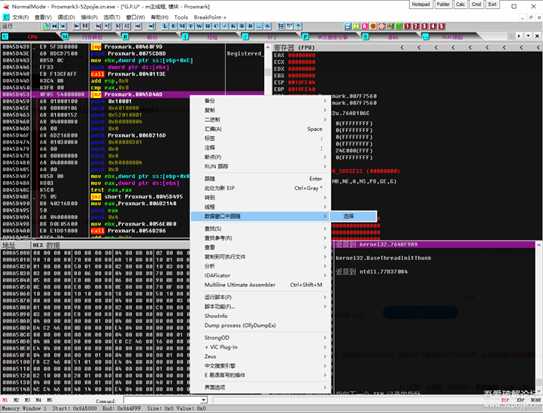This screenshot has height=413, width=543.
Task: Open the Notepad quick-launch button
Action: pyautogui.click(x=421, y=4)
